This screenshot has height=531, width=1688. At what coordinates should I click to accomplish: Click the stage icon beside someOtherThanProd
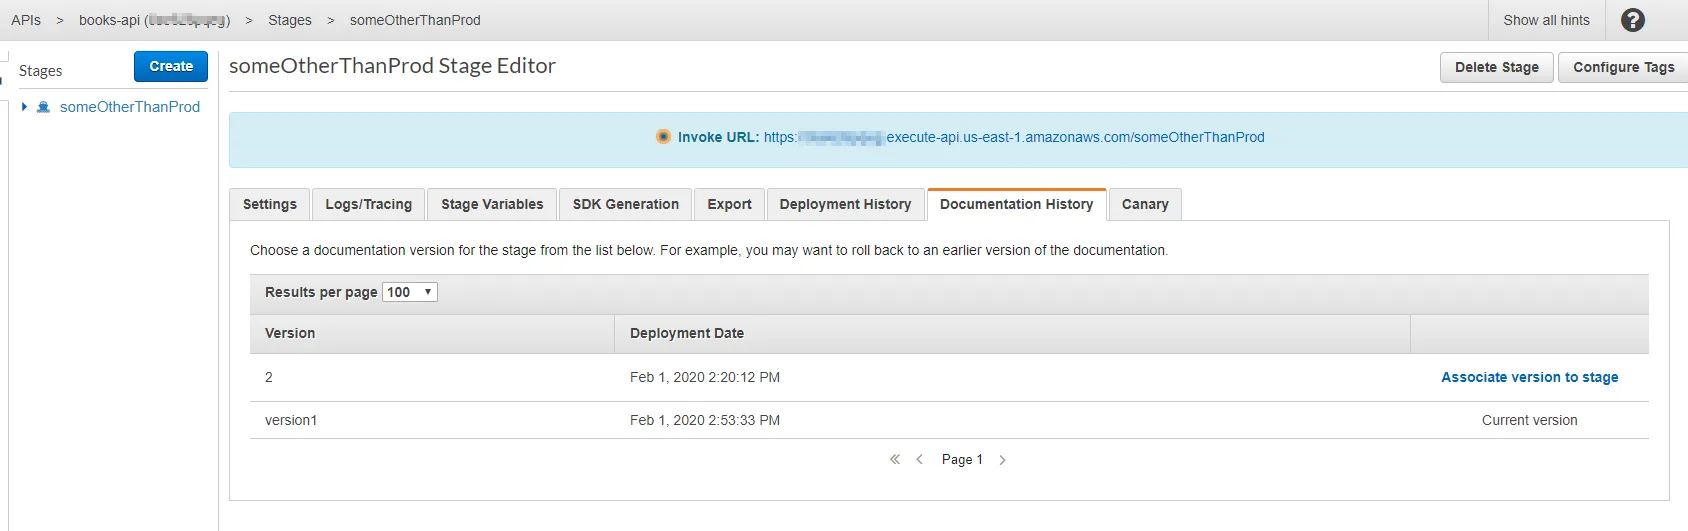coord(43,107)
